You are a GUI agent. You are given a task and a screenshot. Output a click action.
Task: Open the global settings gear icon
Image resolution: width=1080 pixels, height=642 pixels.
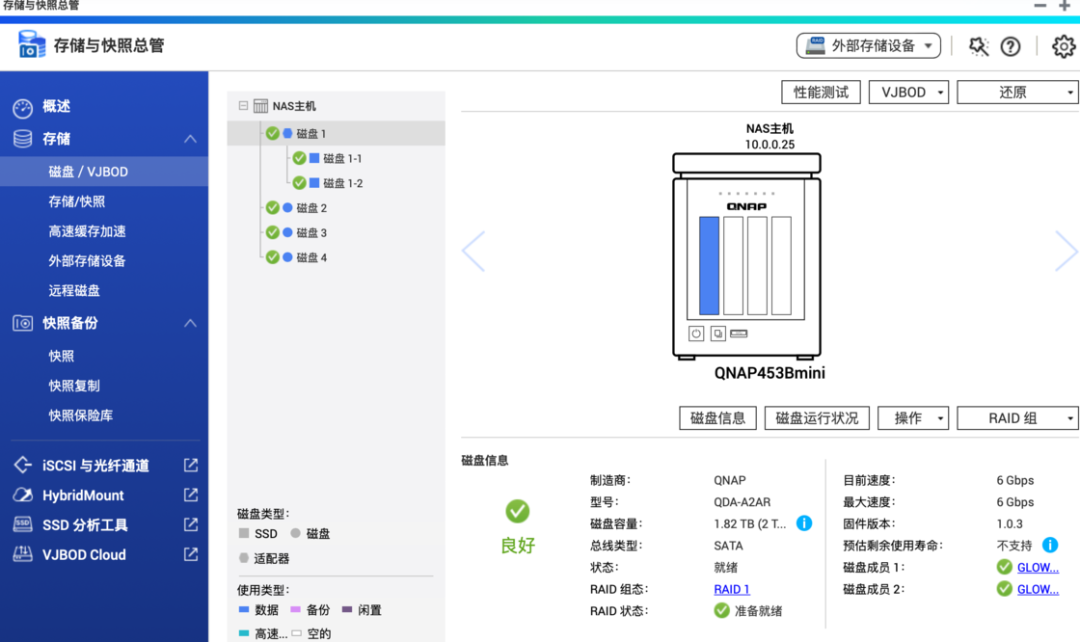(1063, 46)
